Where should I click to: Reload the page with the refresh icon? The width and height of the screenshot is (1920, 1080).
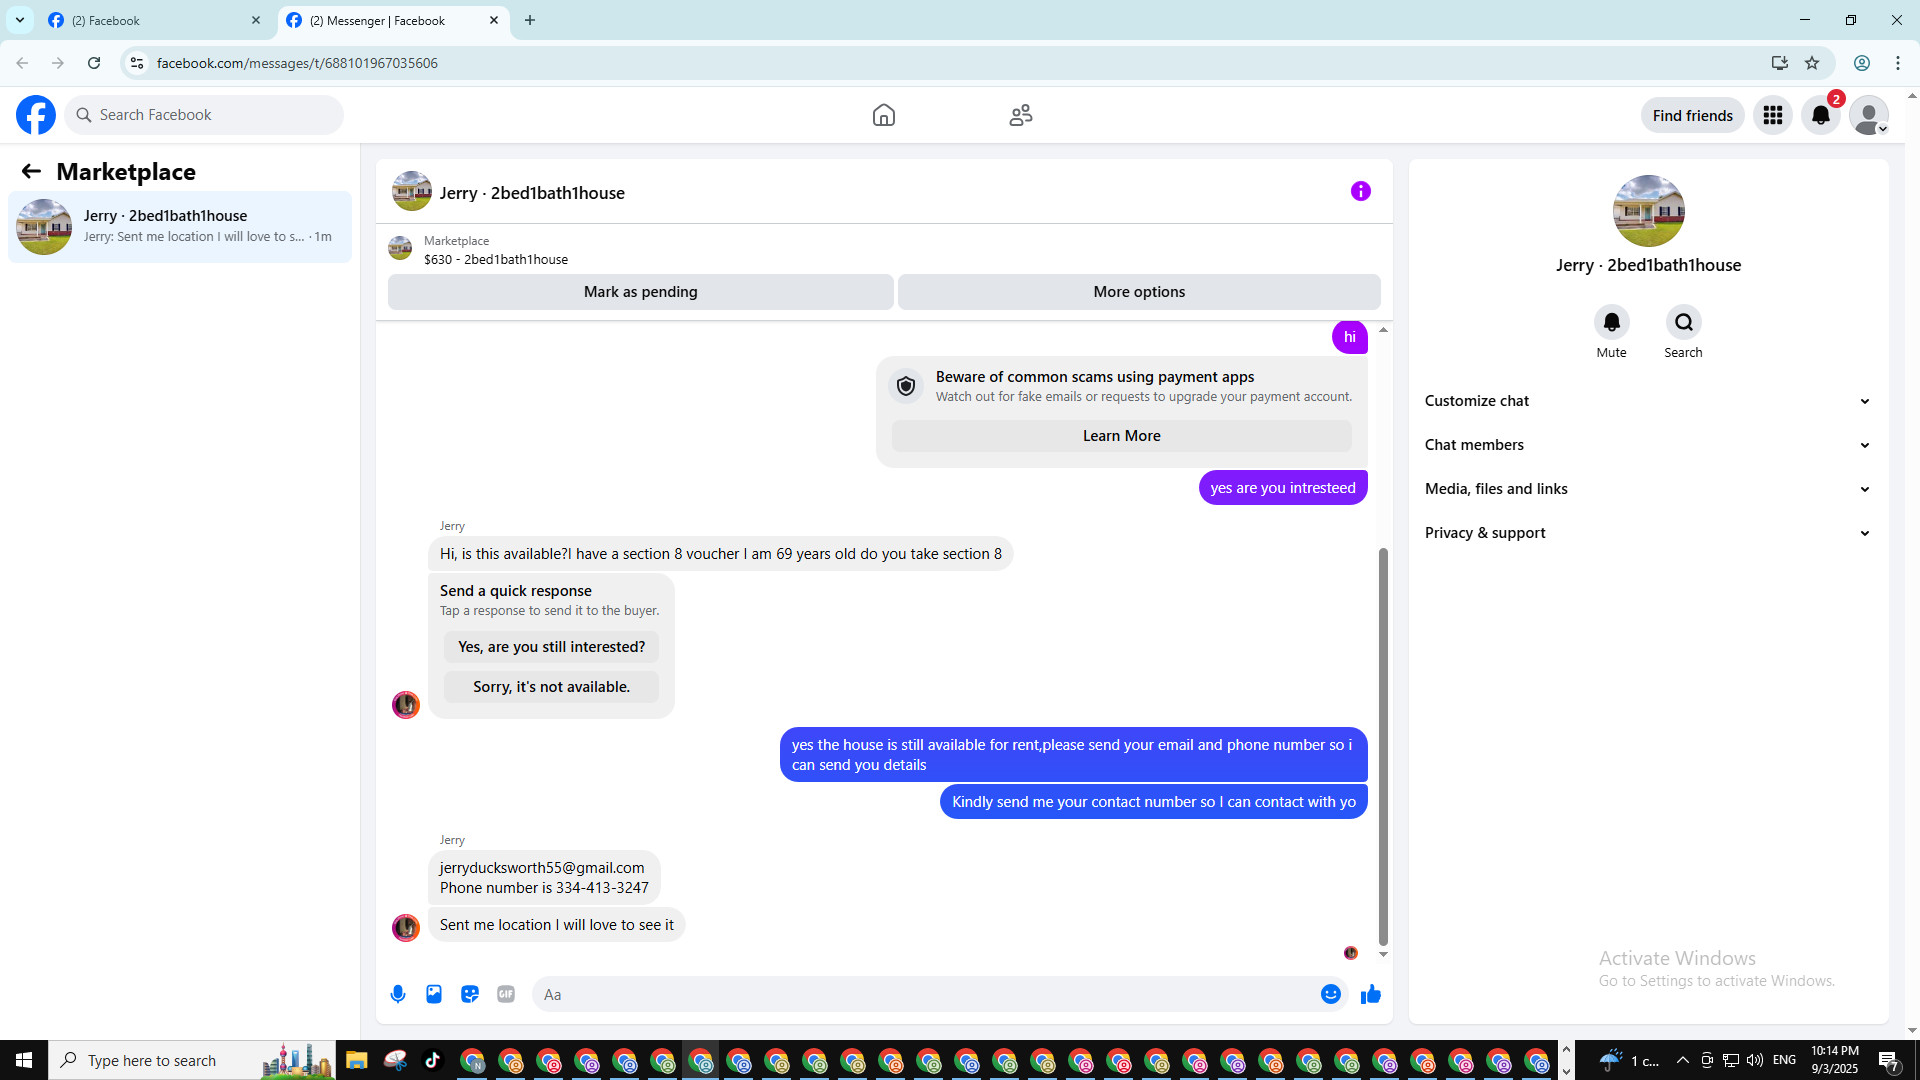point(94,63)
